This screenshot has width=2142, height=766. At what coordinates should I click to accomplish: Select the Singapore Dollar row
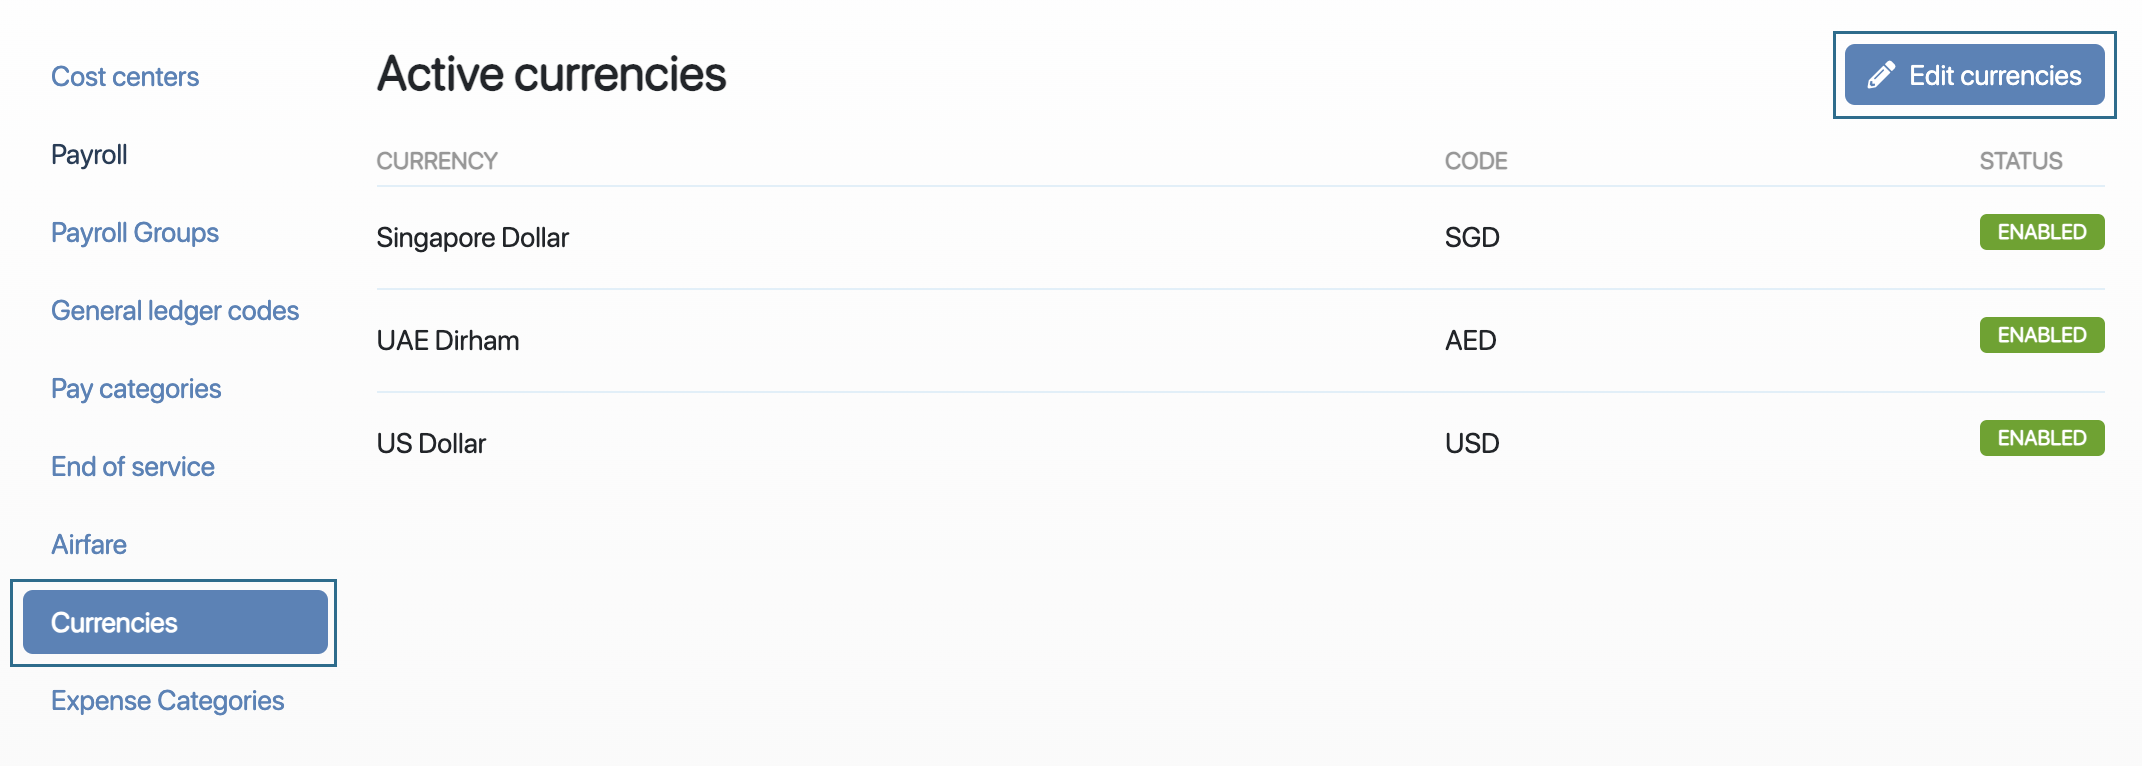tap(1241, 238)
